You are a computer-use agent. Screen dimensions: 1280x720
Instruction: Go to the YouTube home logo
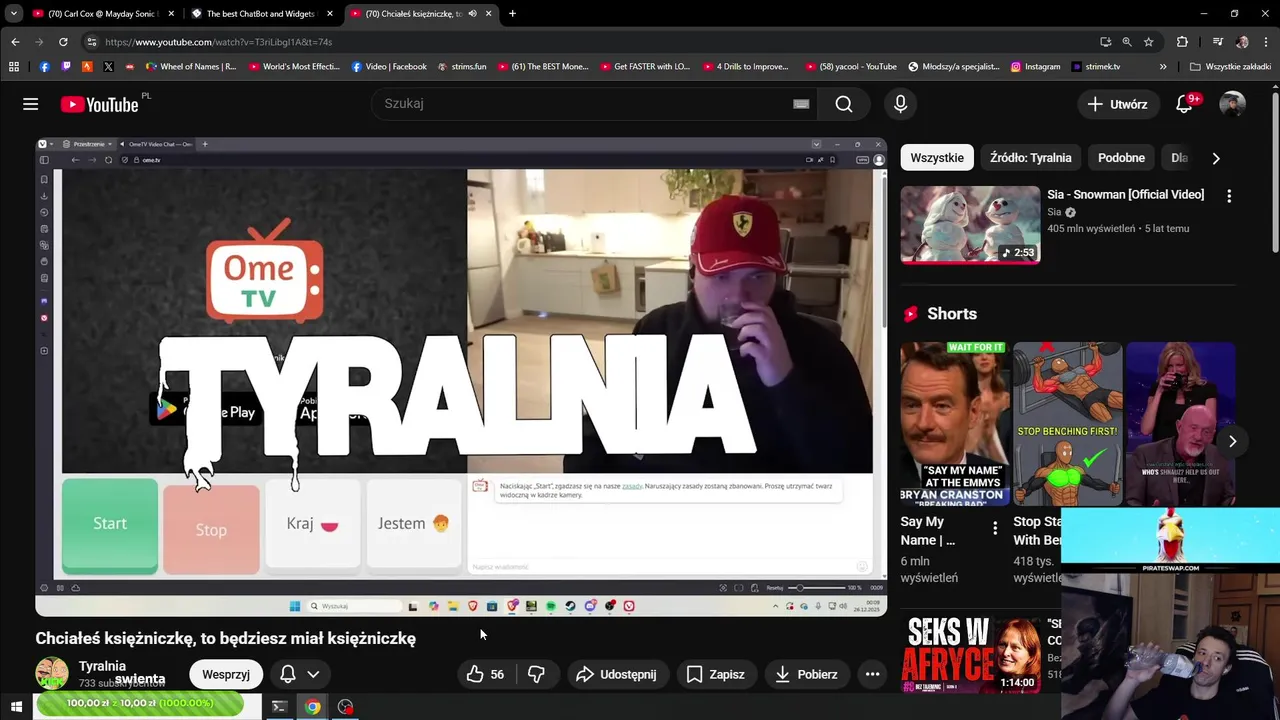pos(99,104)
